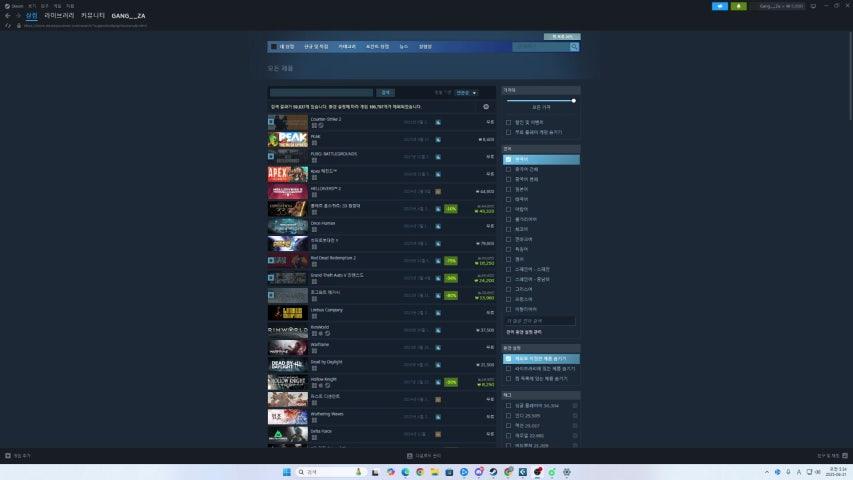Open the PEAK game thumbnail
853x480 pixels.
click(x=287, y=140)
